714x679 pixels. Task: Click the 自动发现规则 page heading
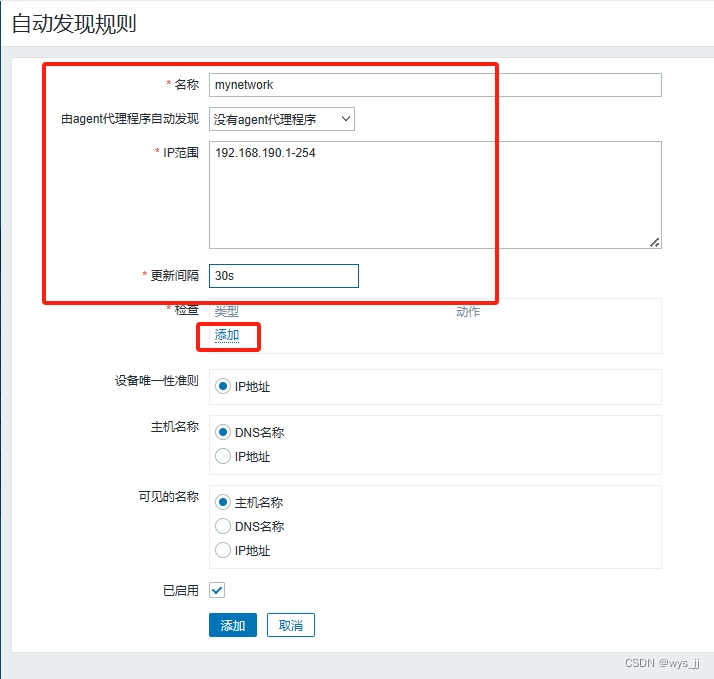click(x=74, y=24)
